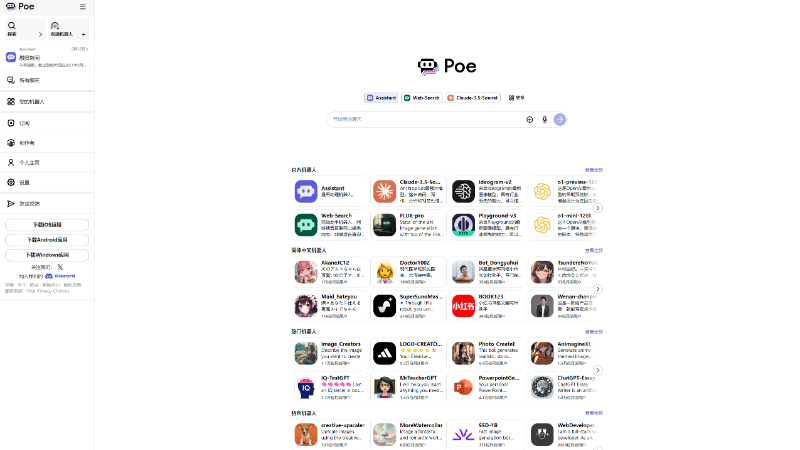Open the More bots chip with grid icon
This screenshot has width=800, height=450.
coord(516,97)
